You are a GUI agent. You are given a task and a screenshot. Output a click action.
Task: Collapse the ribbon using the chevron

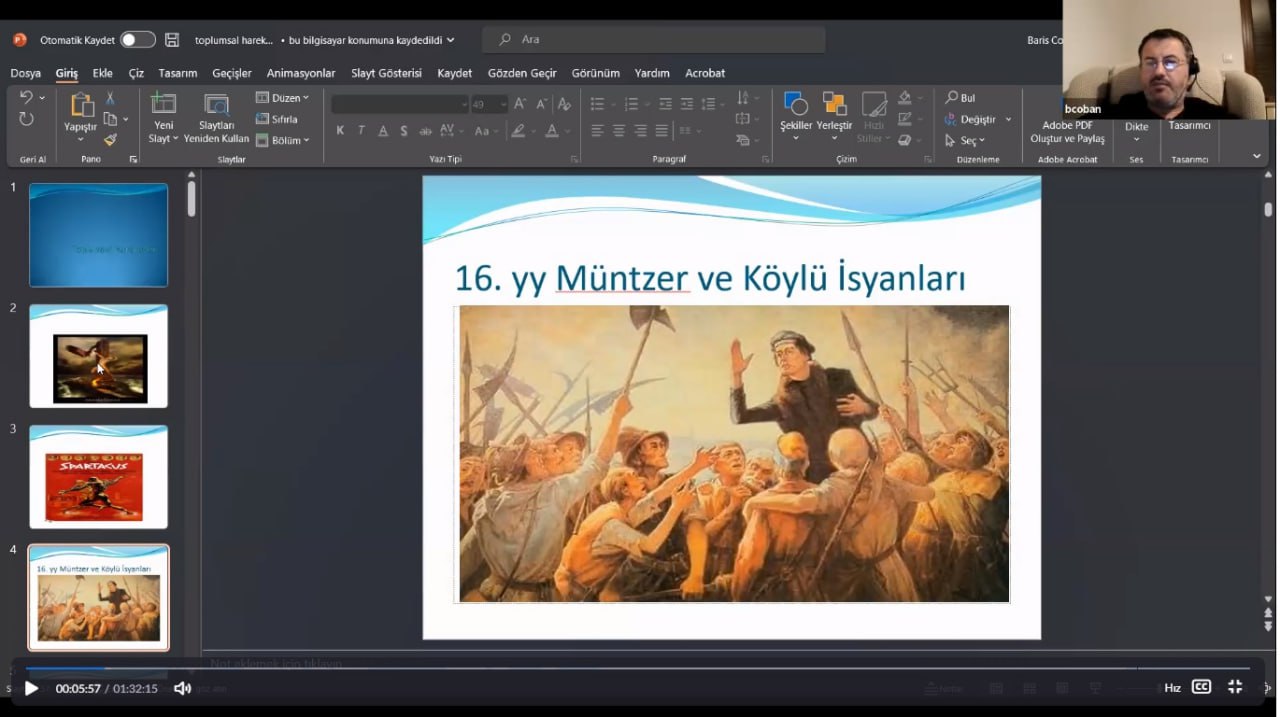click(1257, 156)
